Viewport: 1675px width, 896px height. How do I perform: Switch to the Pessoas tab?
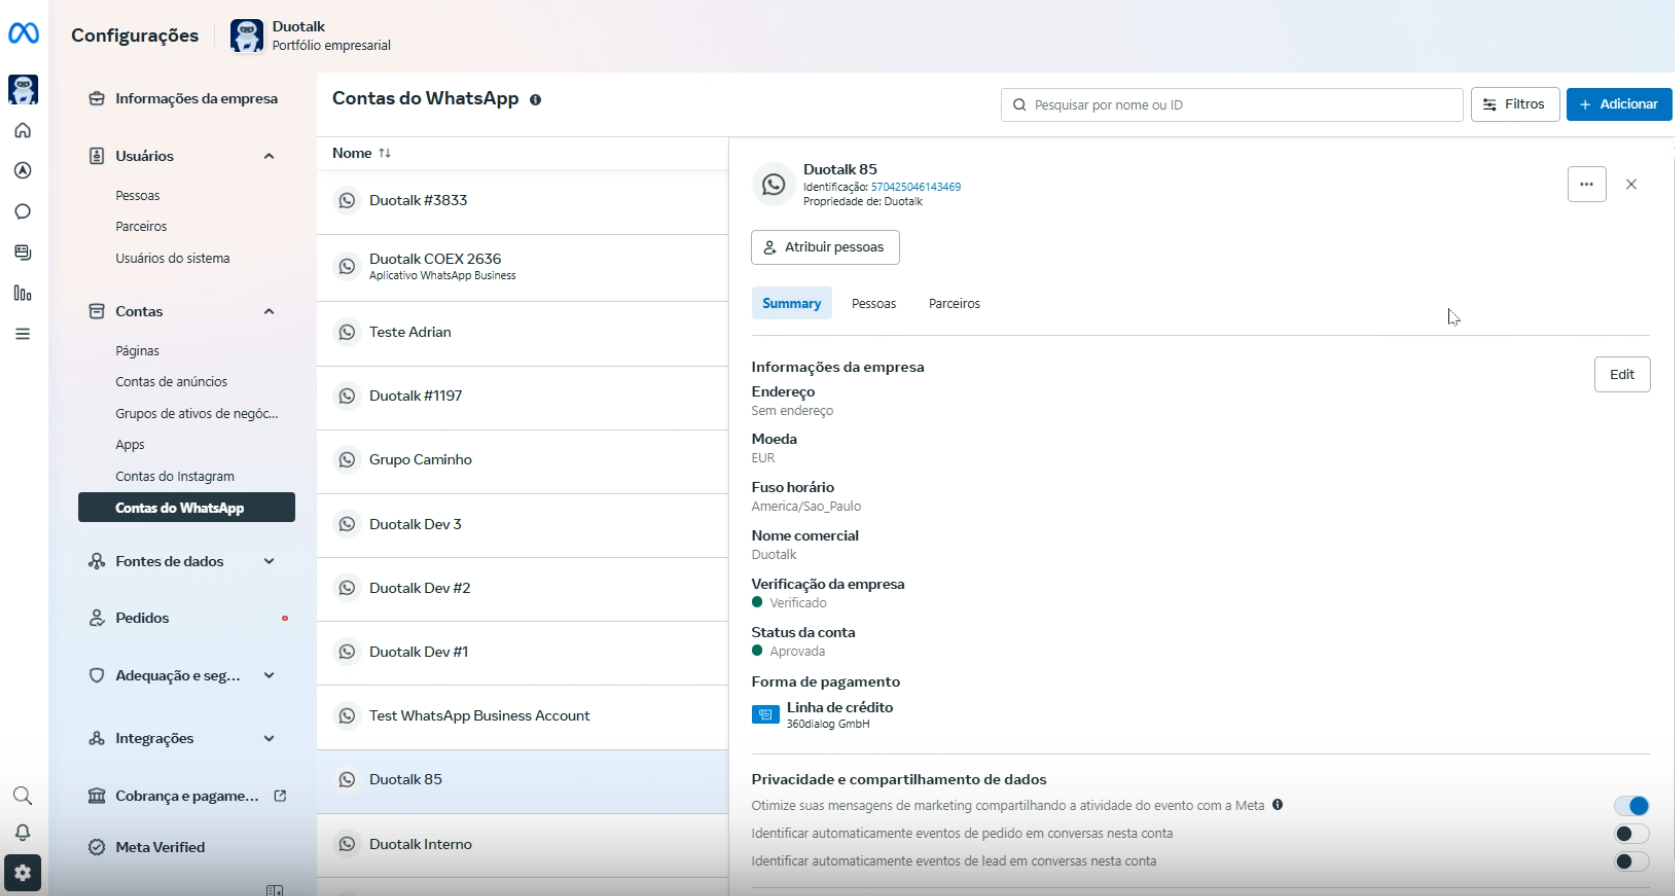click(874, 303)
